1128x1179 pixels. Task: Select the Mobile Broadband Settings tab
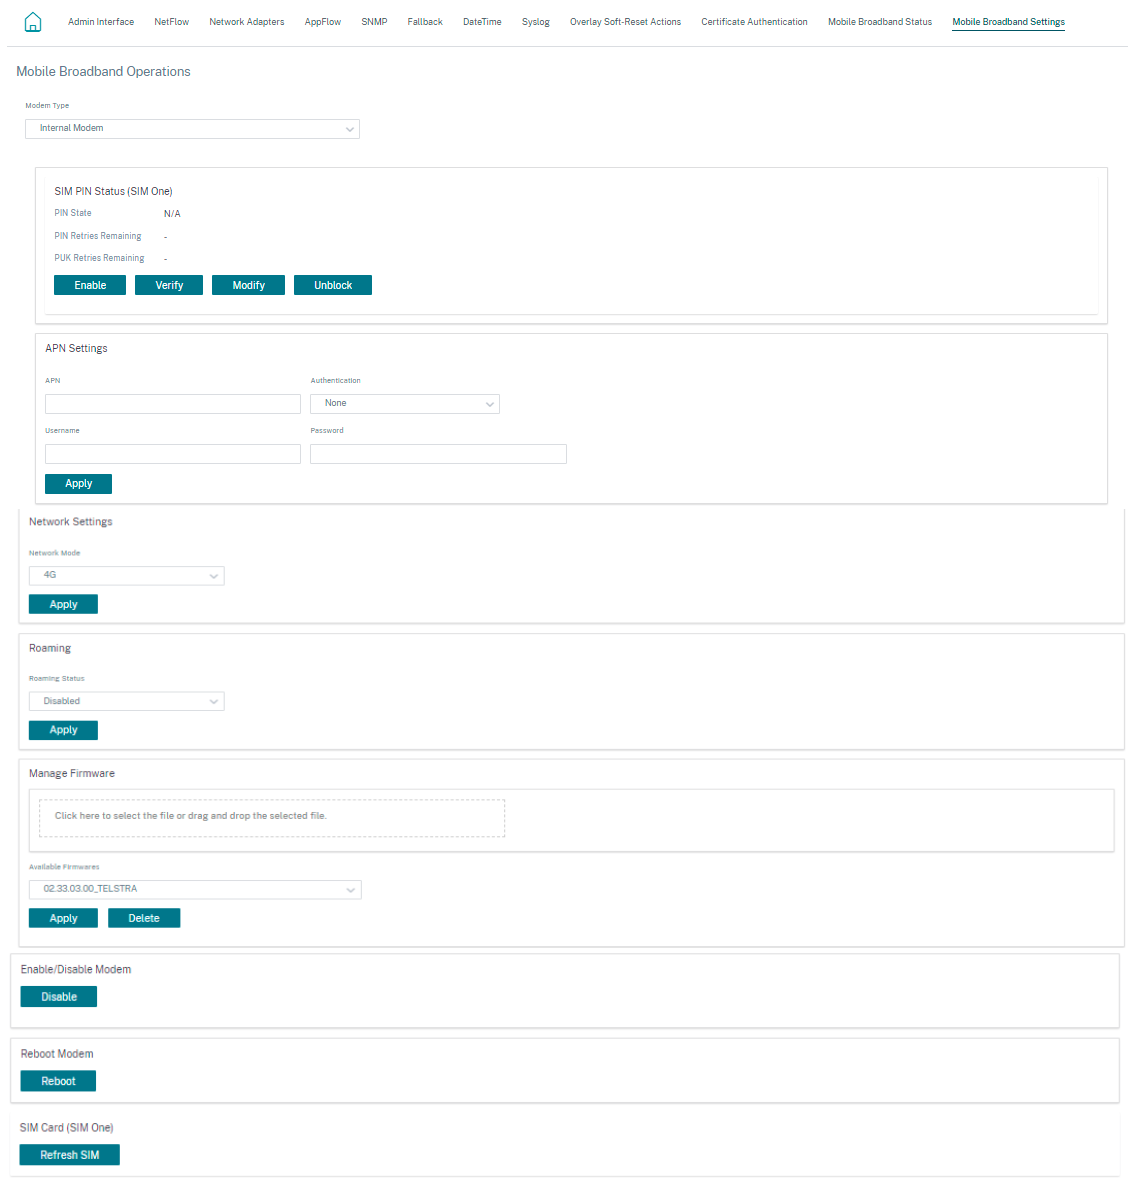click(x=1008, y=22)
